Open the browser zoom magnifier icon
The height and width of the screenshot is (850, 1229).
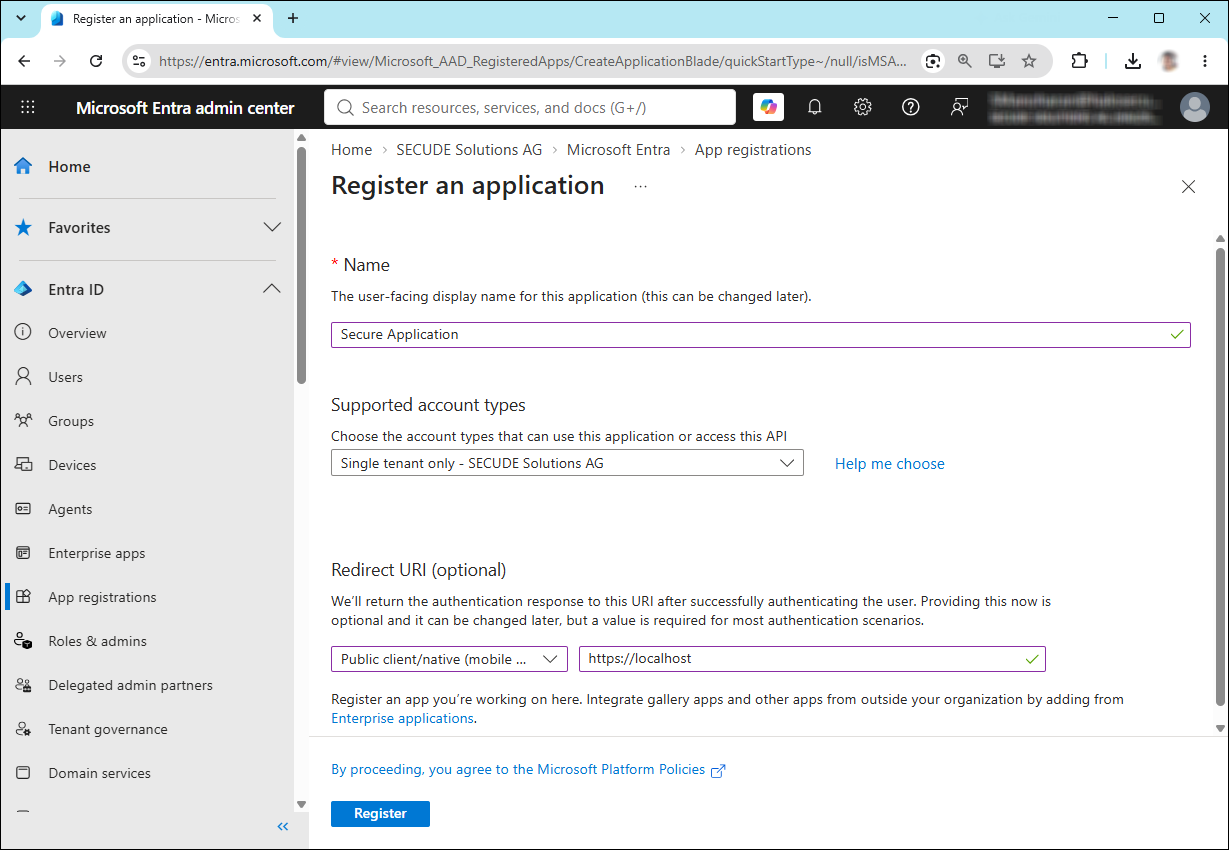(965, 61)
